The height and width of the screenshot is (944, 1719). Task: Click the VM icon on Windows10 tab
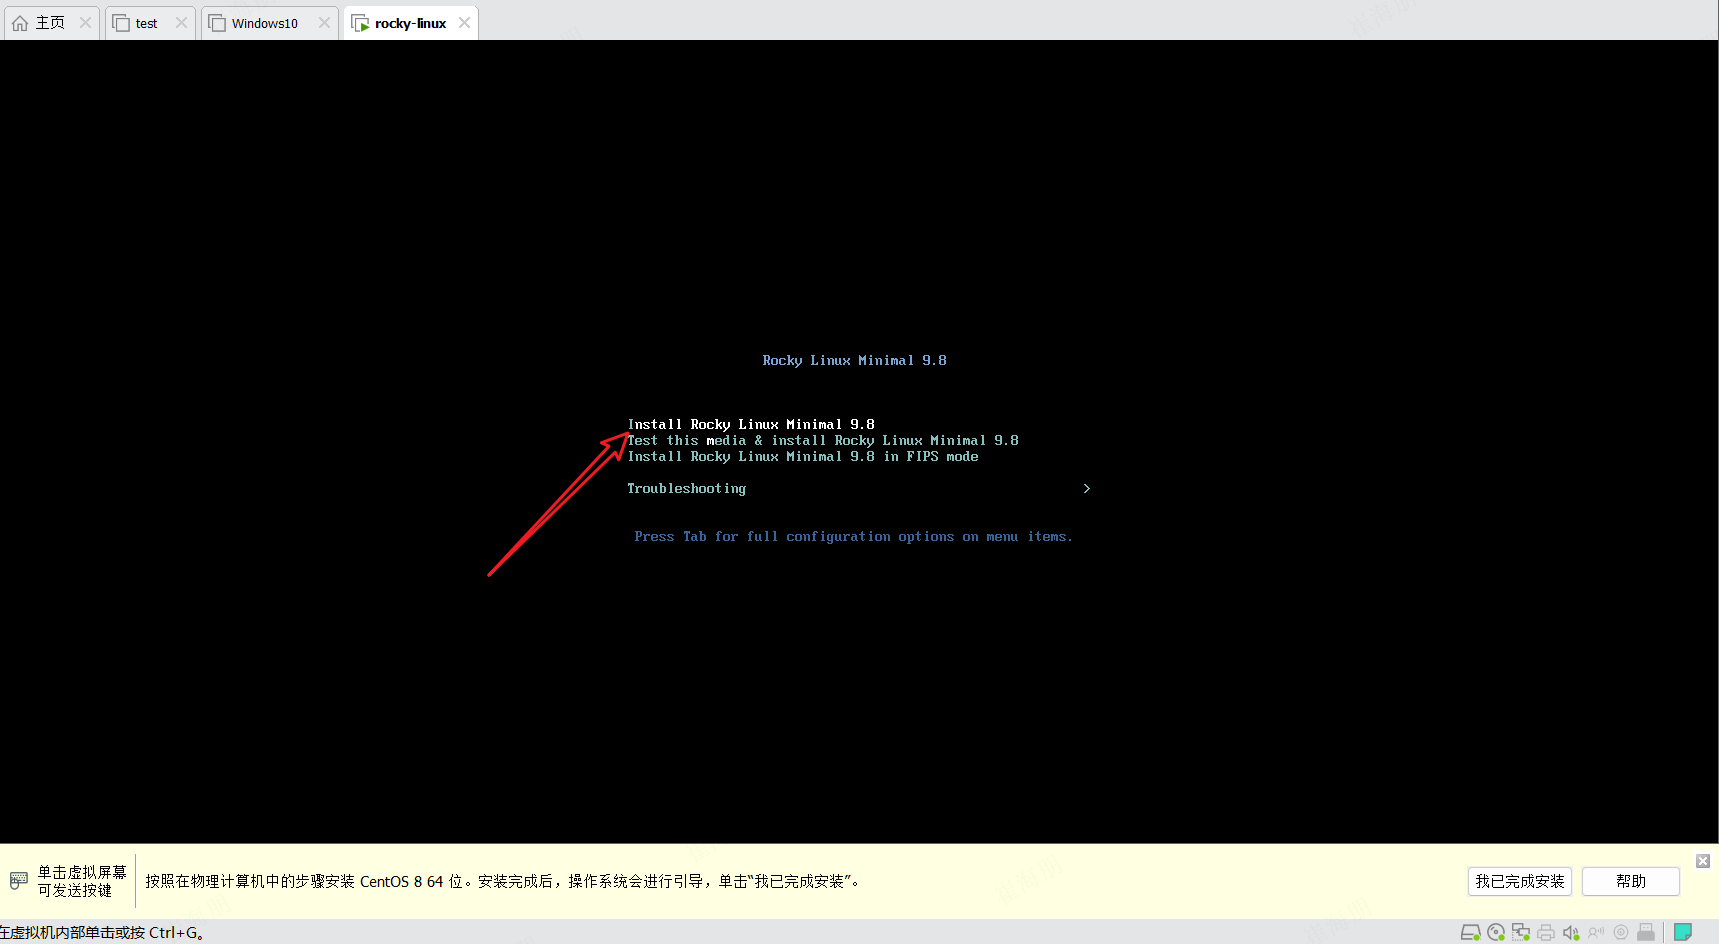point(217,23)
